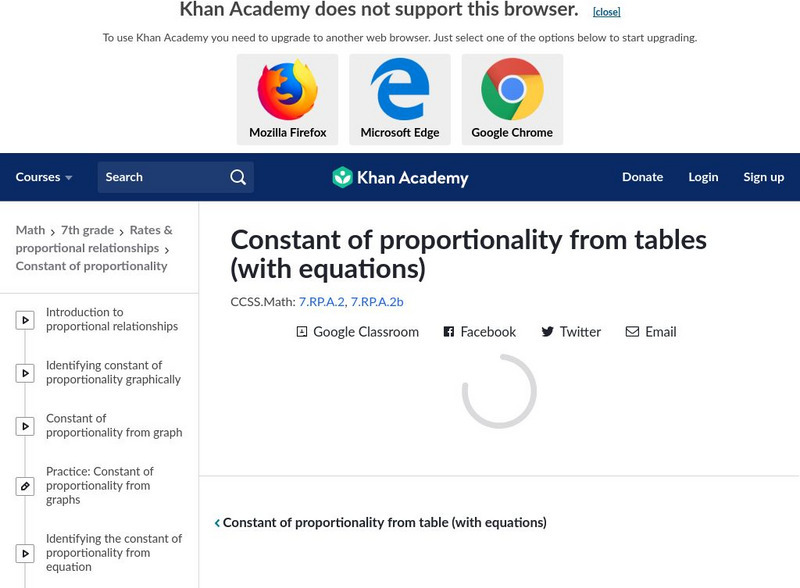Open the Courses dropdown menu
800x588 pixels.
(x=44, y=177)
